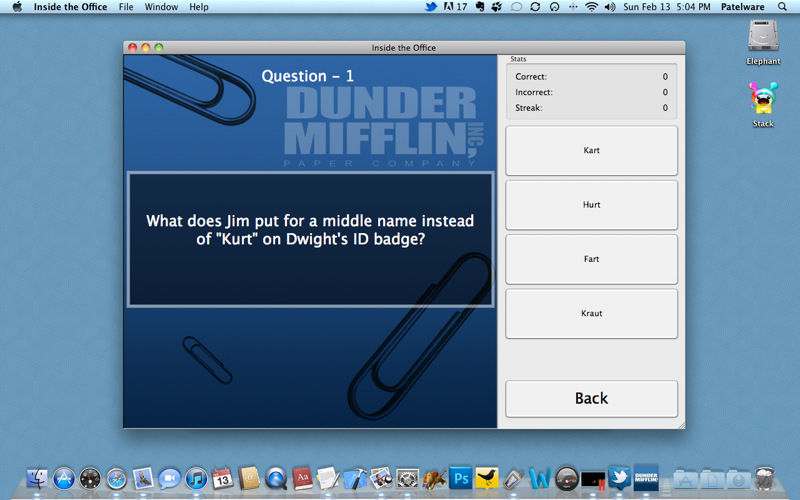This screenshot has width=800, height=500.
Task: Minimize the Inside the Office window
Action: 146,47
